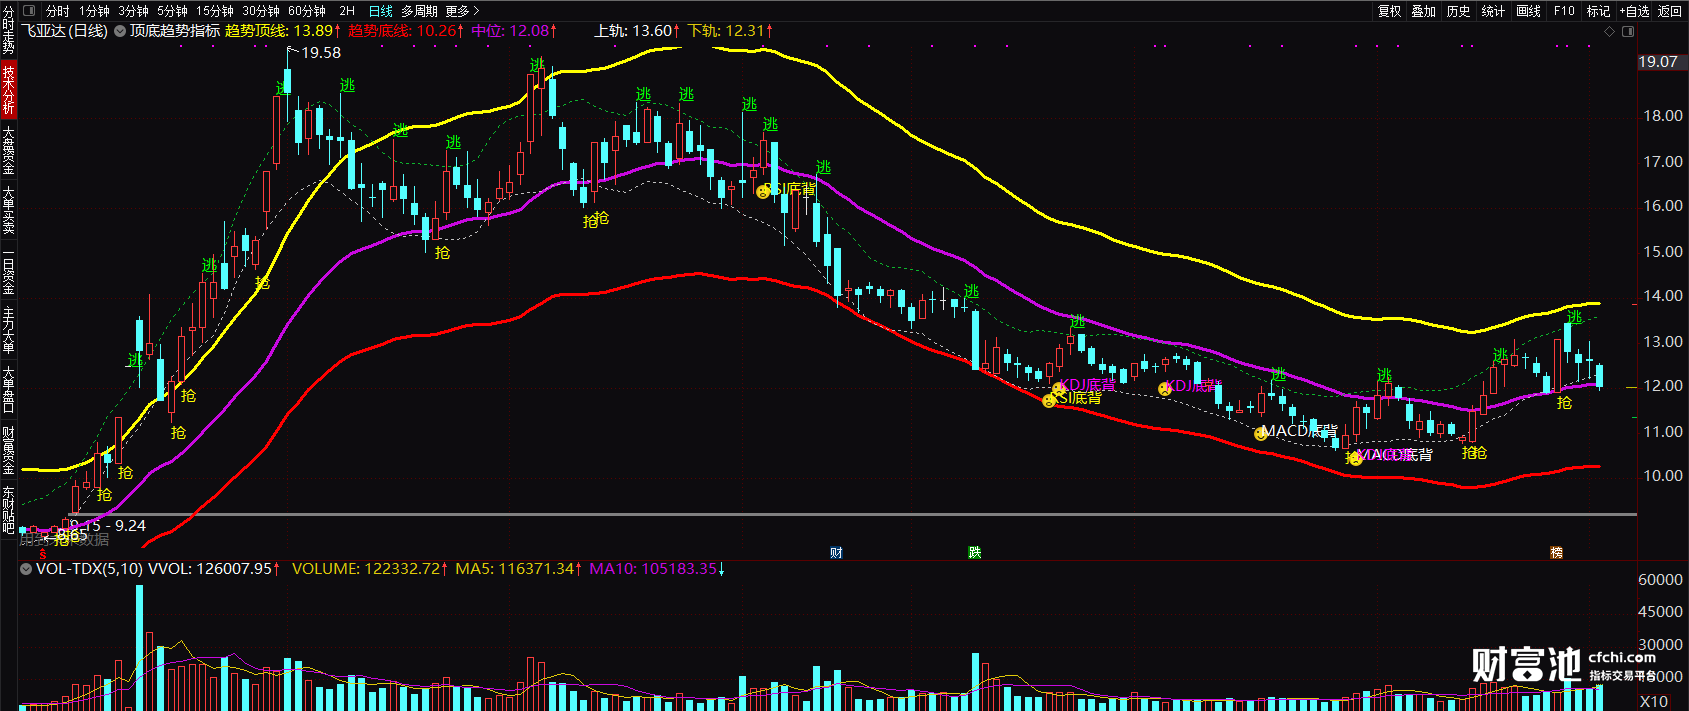The width and height of the screenshot is (1689, 711).
Task: Click the MACD底背 smiley signal icon
Action: (x=1261, y=434)
